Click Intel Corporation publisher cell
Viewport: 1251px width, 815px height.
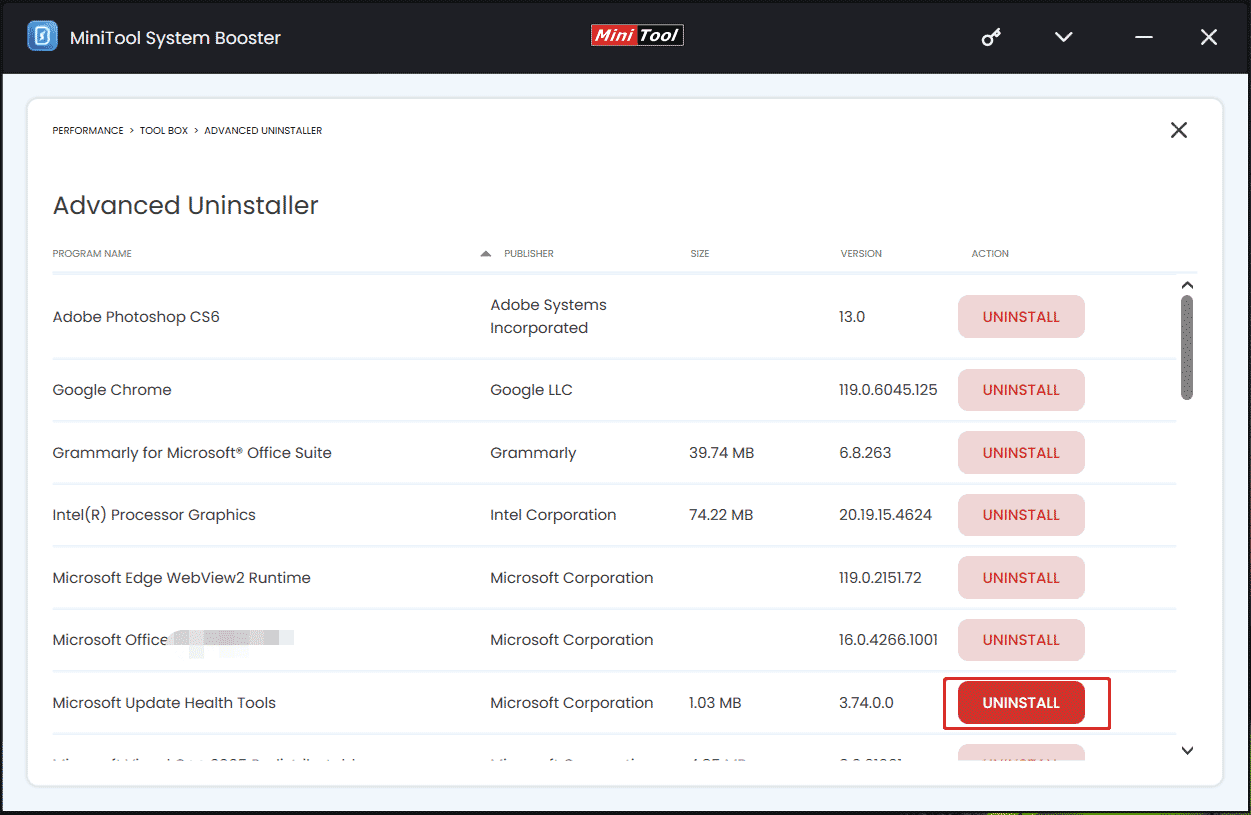click(x=553, y=515)
